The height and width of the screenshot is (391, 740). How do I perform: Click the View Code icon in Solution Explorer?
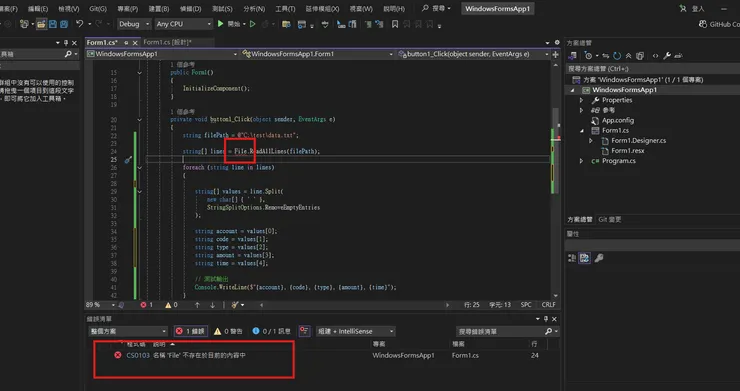(656, 56)
